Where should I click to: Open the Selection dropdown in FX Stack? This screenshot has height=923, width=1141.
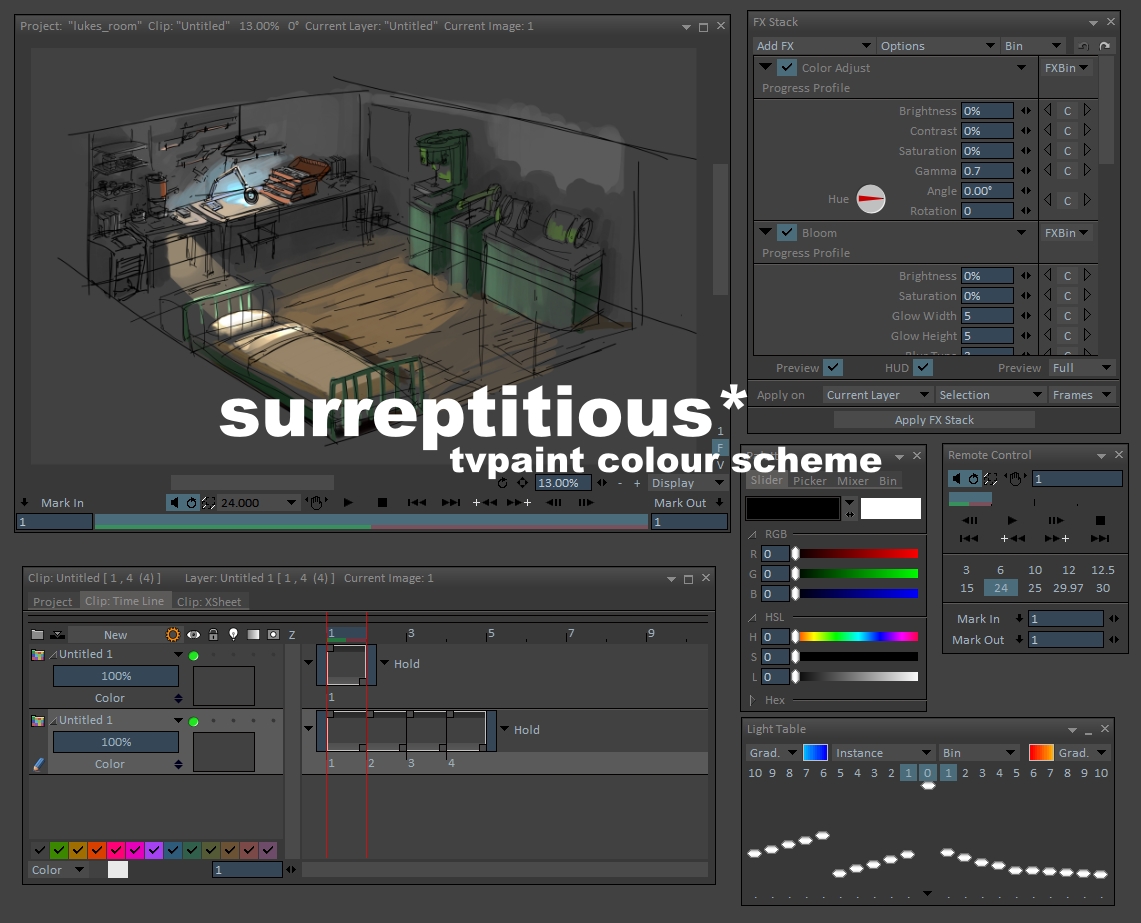coord(990,395)
